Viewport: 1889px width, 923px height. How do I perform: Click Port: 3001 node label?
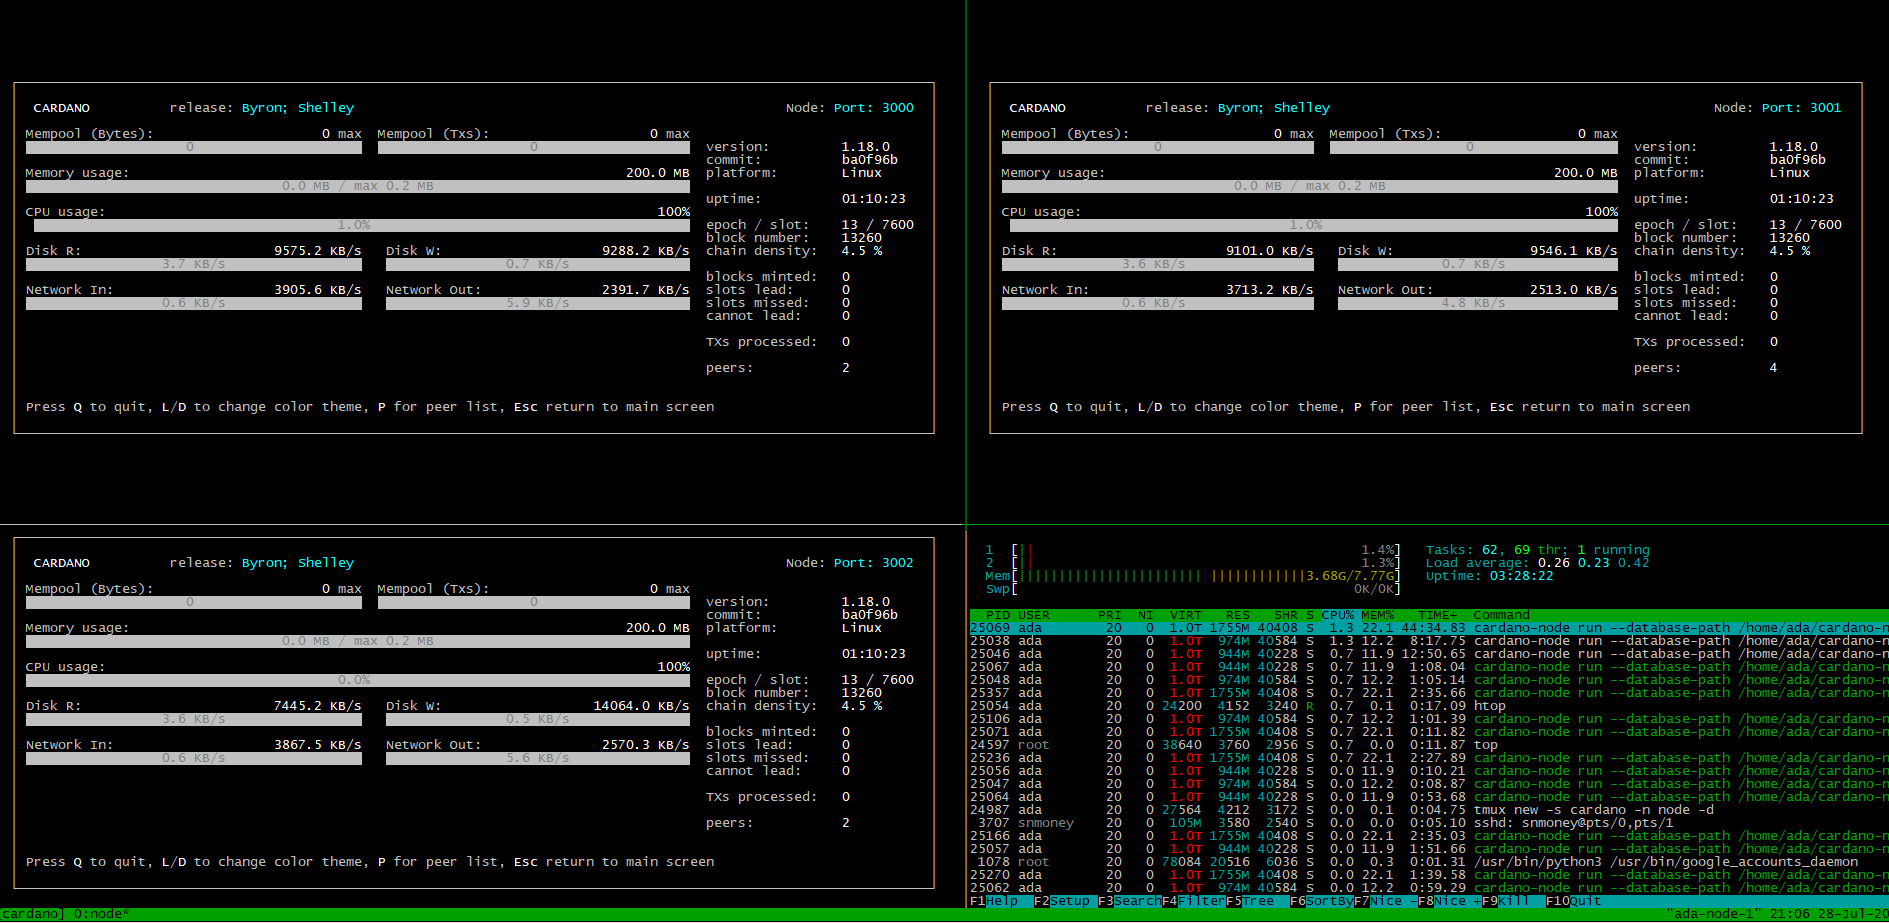pyautogui.click(x=1802, y=108)
